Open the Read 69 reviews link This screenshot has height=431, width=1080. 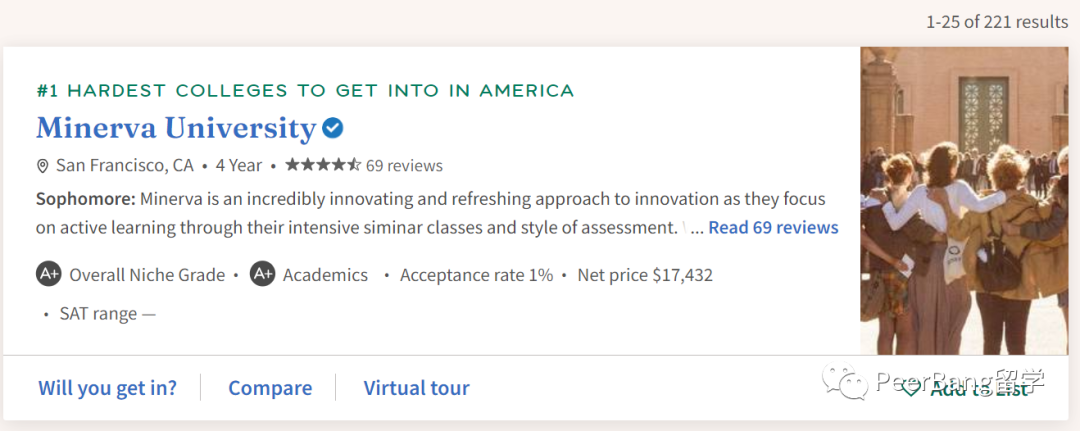pyautogui.click(x=773, y=227)
